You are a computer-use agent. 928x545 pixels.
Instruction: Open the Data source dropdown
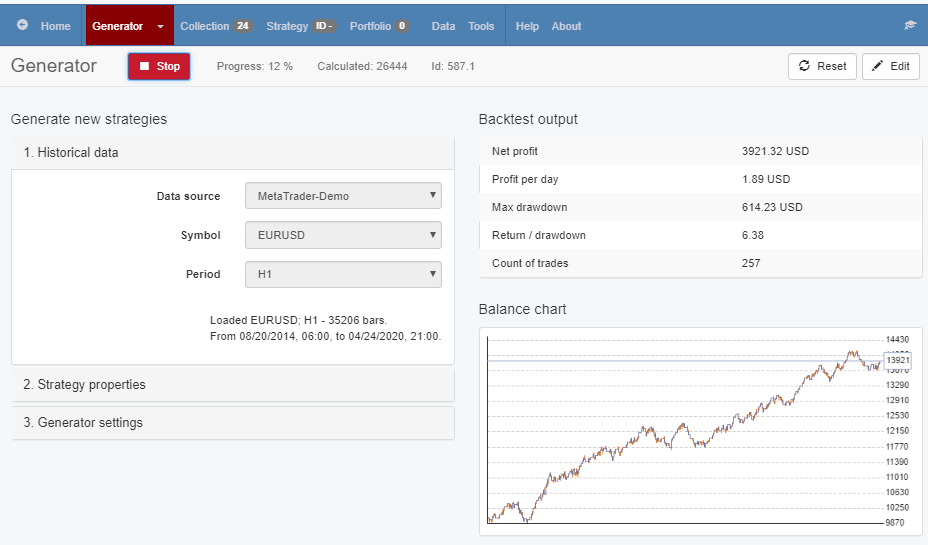click(x=343, y=196)
